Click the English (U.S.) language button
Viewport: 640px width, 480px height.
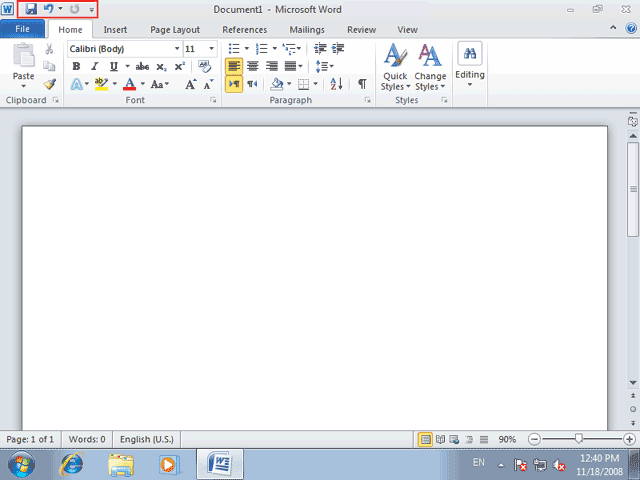coord(147,439)
